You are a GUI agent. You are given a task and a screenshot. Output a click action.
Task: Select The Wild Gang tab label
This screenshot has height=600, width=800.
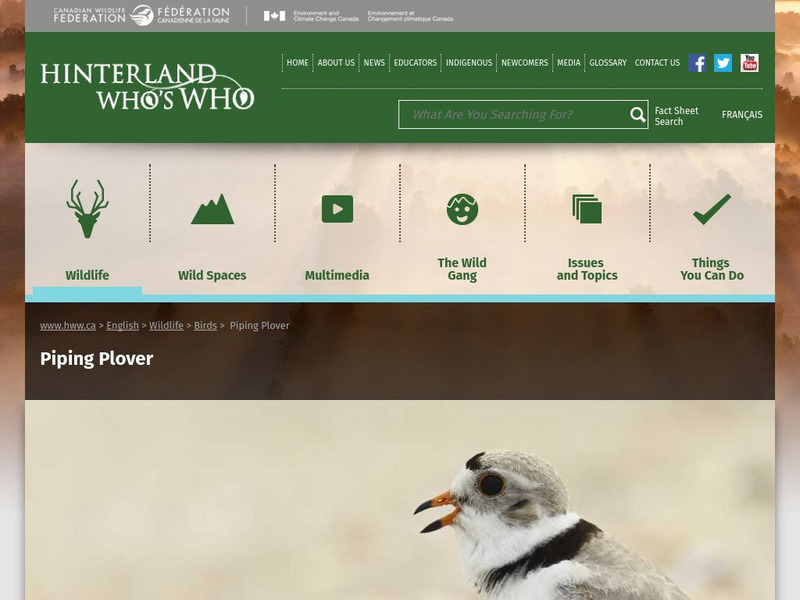tap(462, 269)
